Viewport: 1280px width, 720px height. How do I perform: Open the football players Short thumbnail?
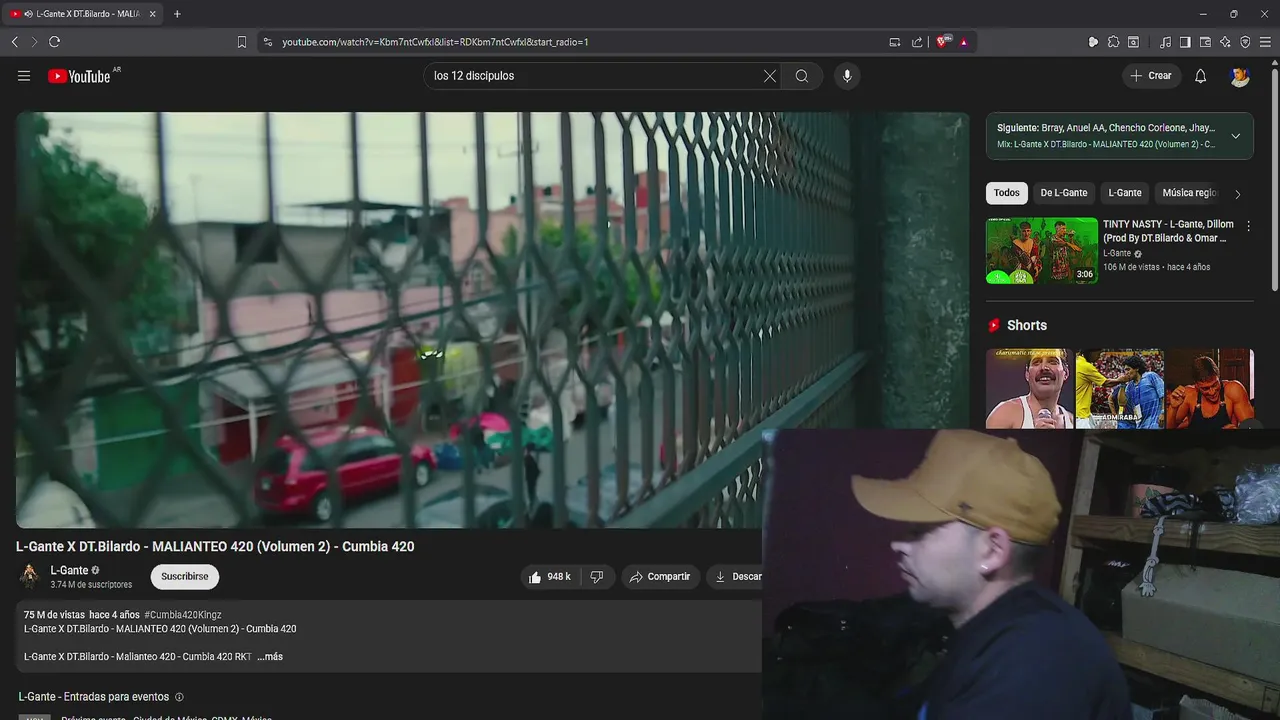tap(1119, 389)
